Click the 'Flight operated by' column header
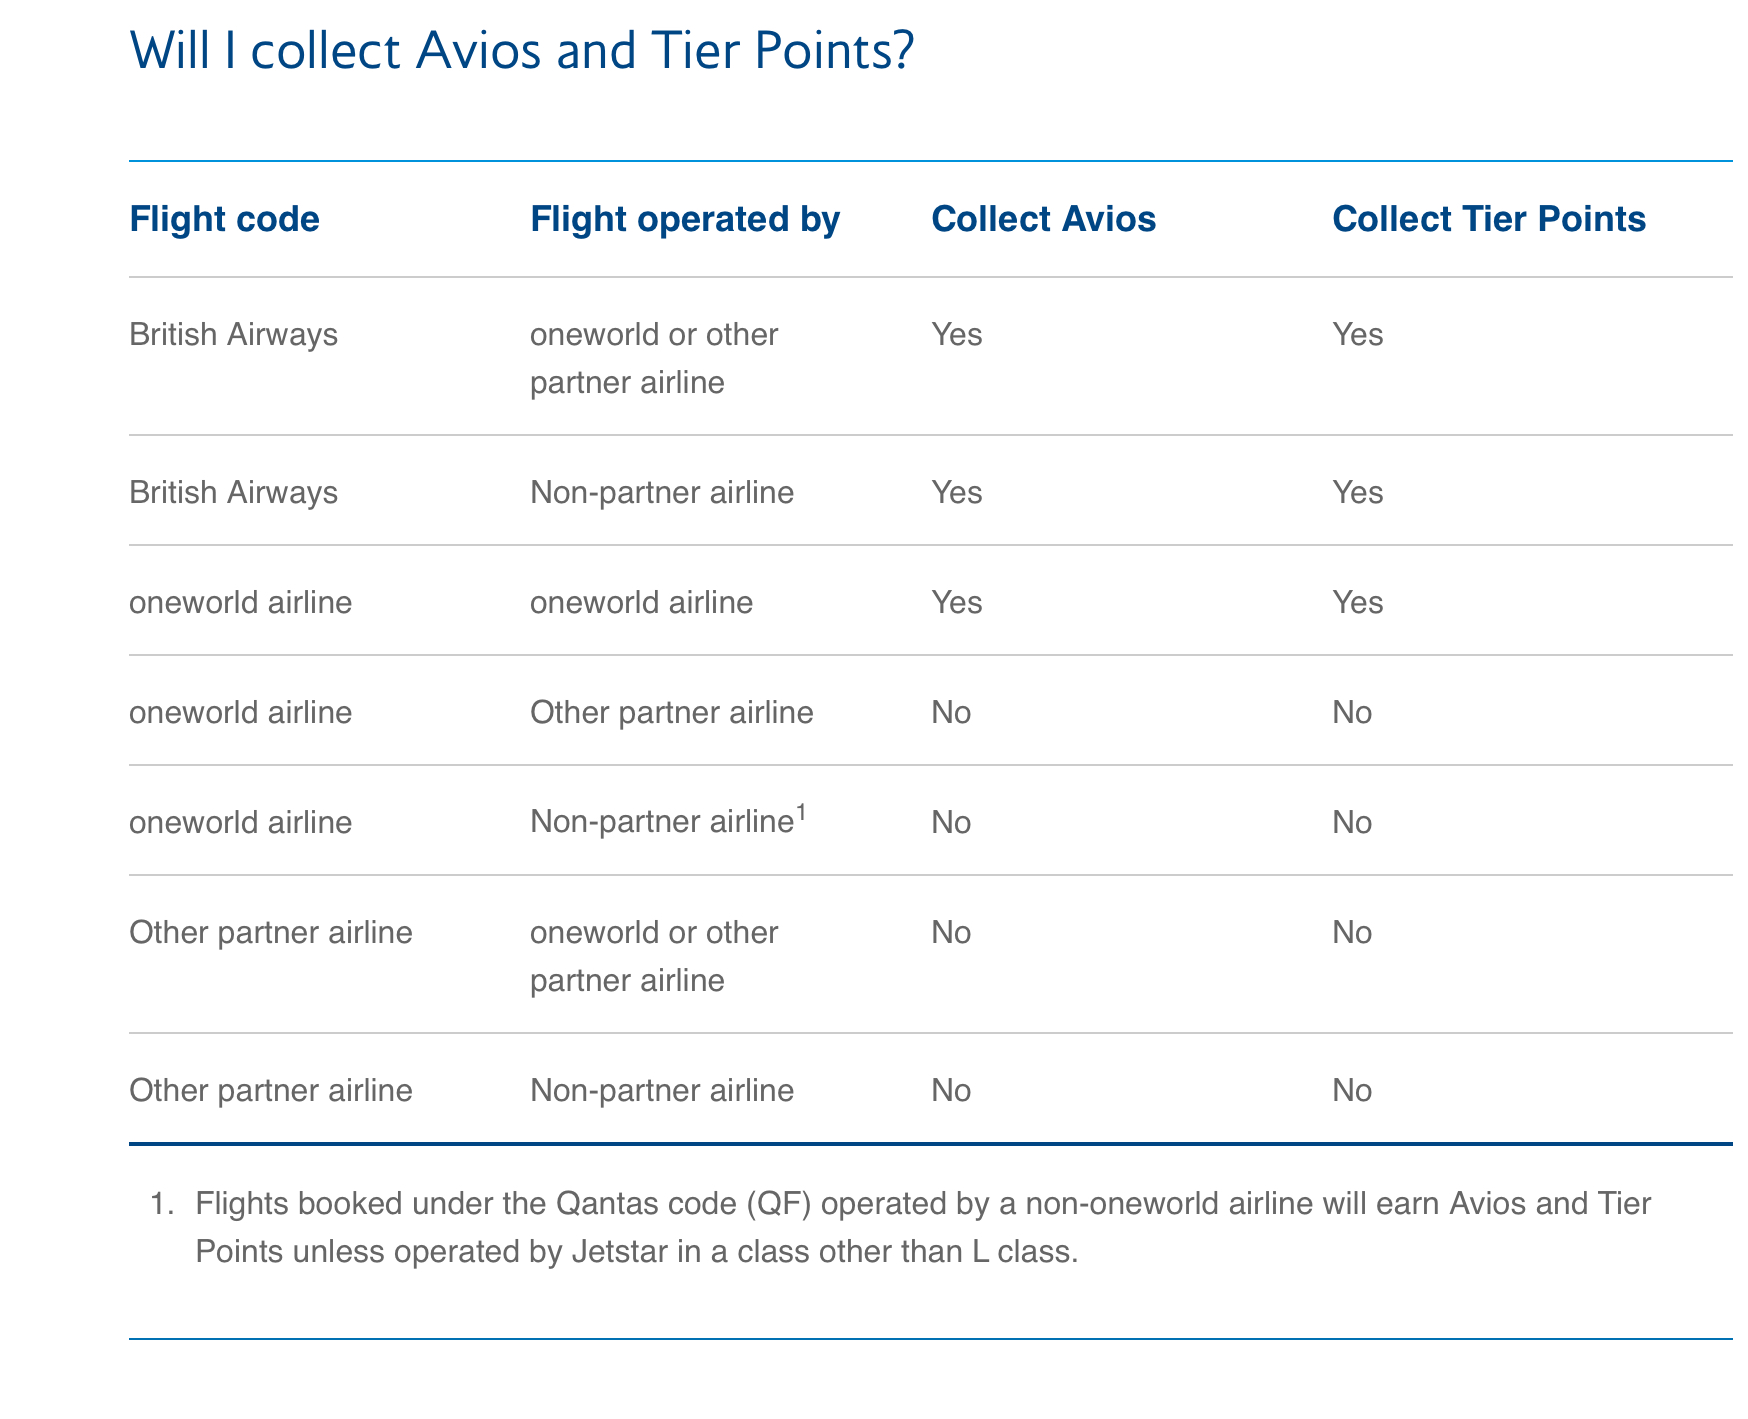 (685, 219)
